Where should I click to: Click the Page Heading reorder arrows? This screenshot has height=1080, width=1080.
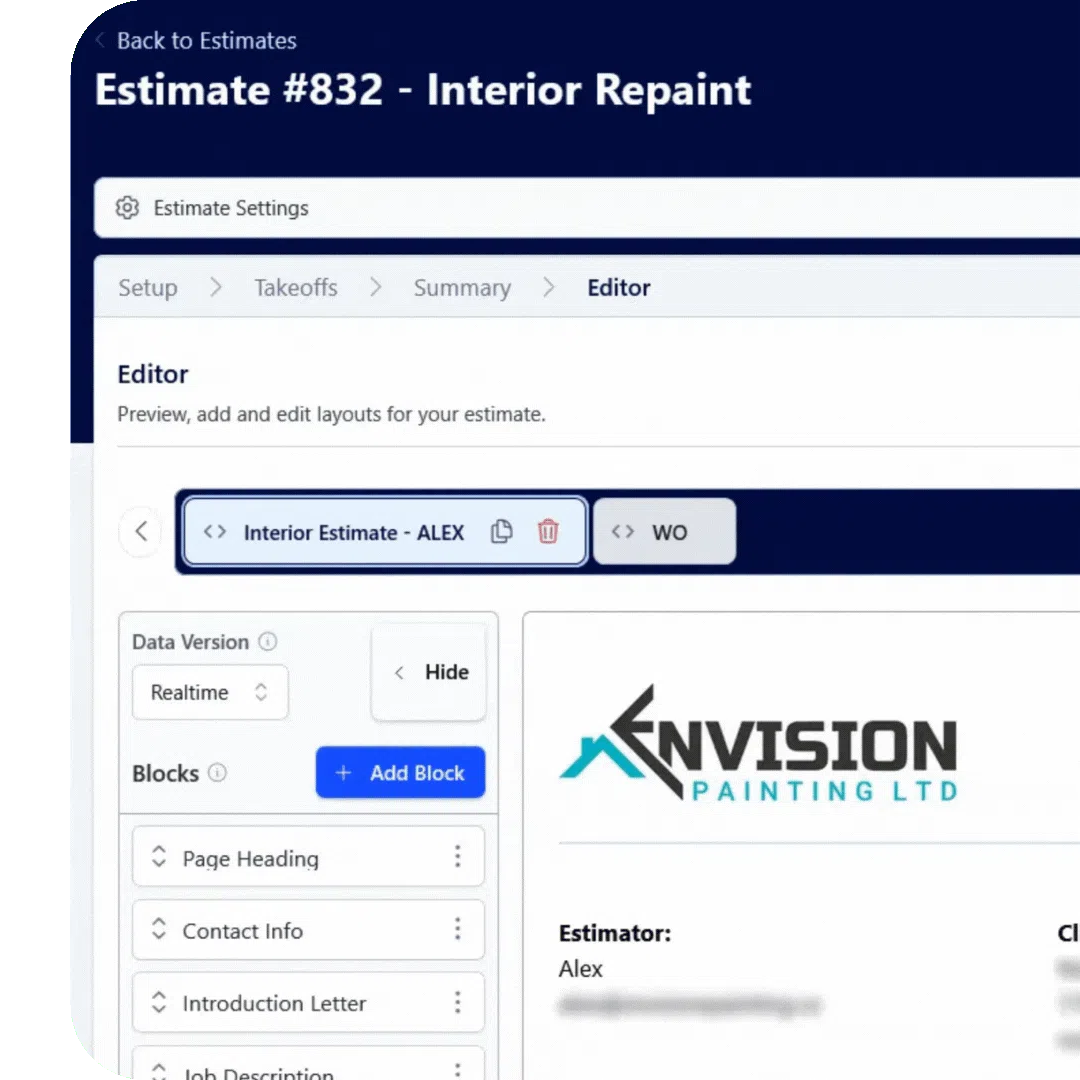159,856
